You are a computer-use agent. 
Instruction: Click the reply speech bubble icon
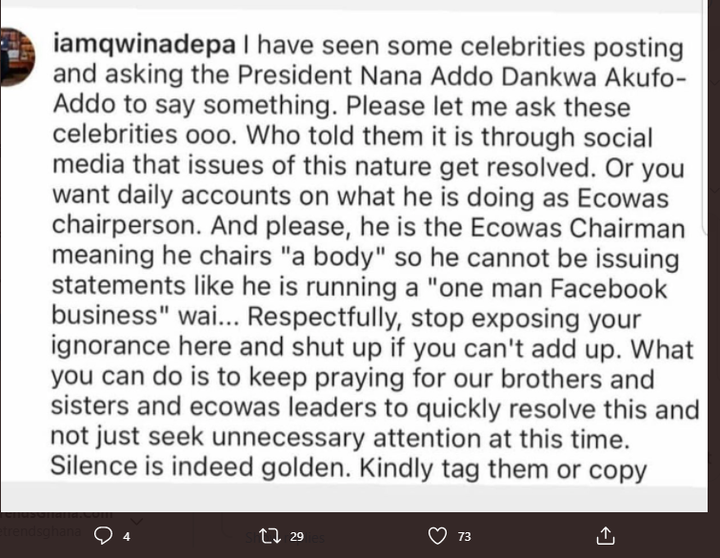click(x=103, y=535)
